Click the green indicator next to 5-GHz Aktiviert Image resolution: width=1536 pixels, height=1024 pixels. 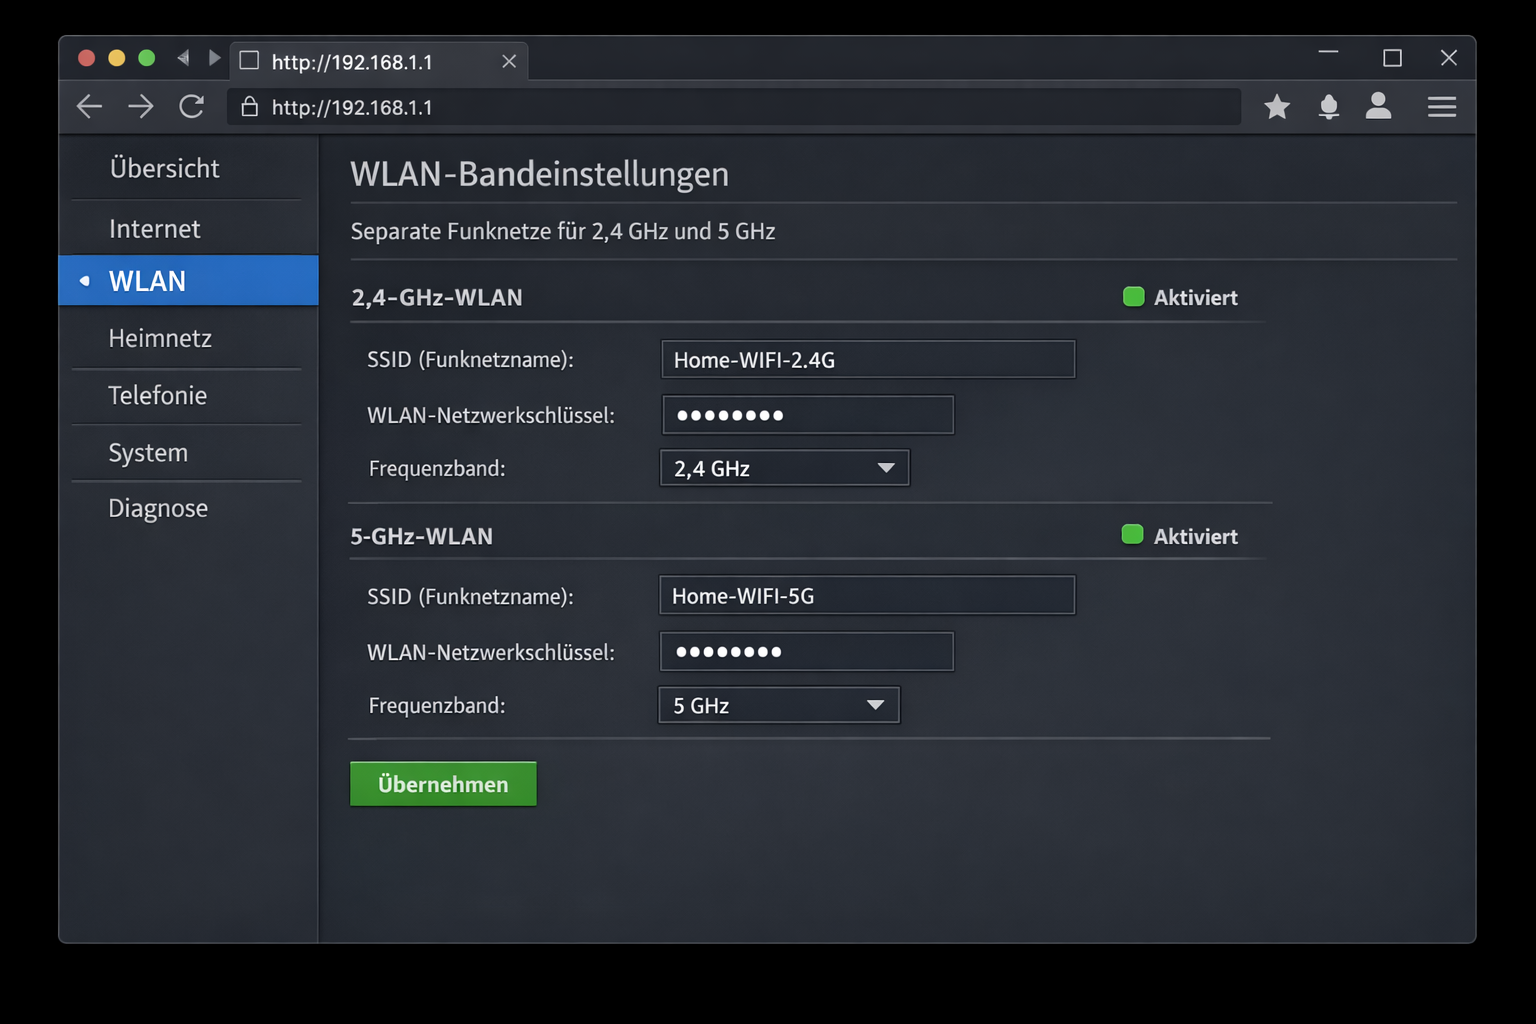tap(1132, 535)
